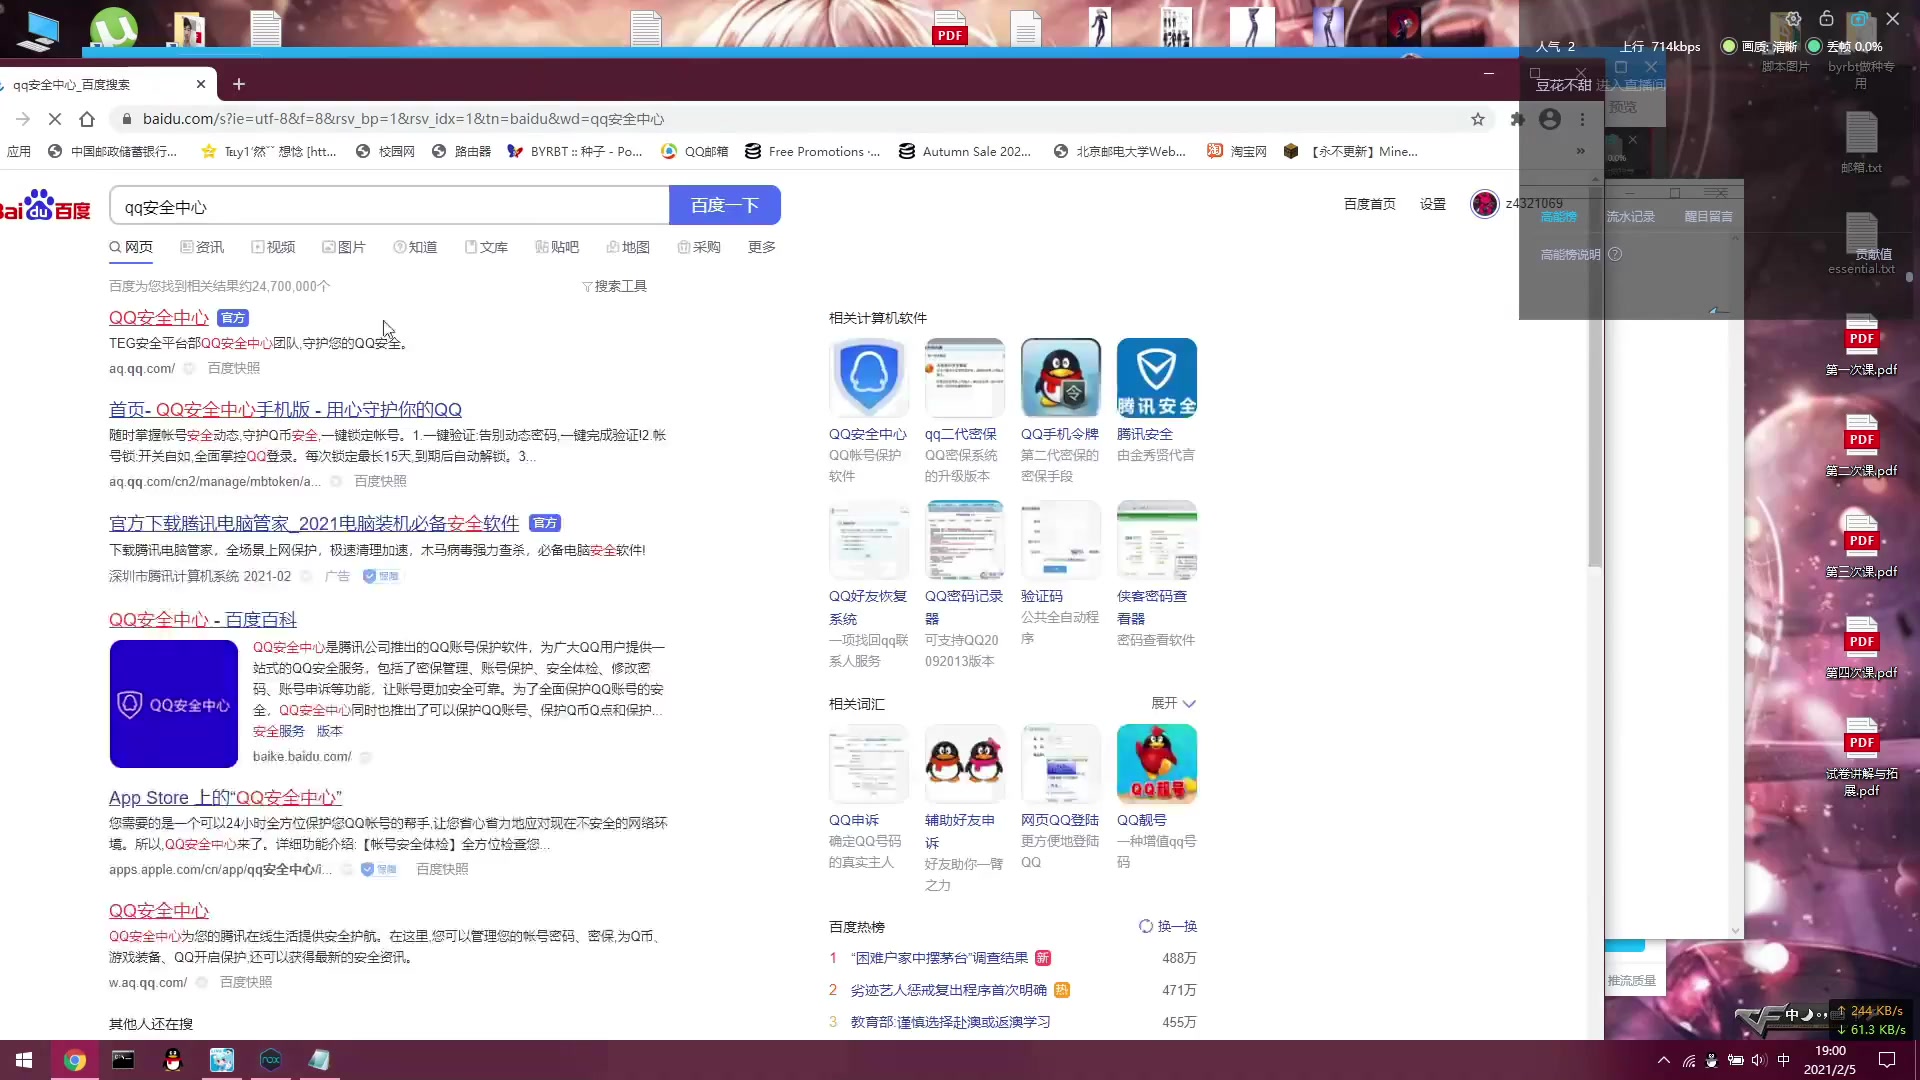The image size is (1920, 1080).
Task: Switch to the 图片 search tab
Action: pyautogui.click(x=344, y=247)
